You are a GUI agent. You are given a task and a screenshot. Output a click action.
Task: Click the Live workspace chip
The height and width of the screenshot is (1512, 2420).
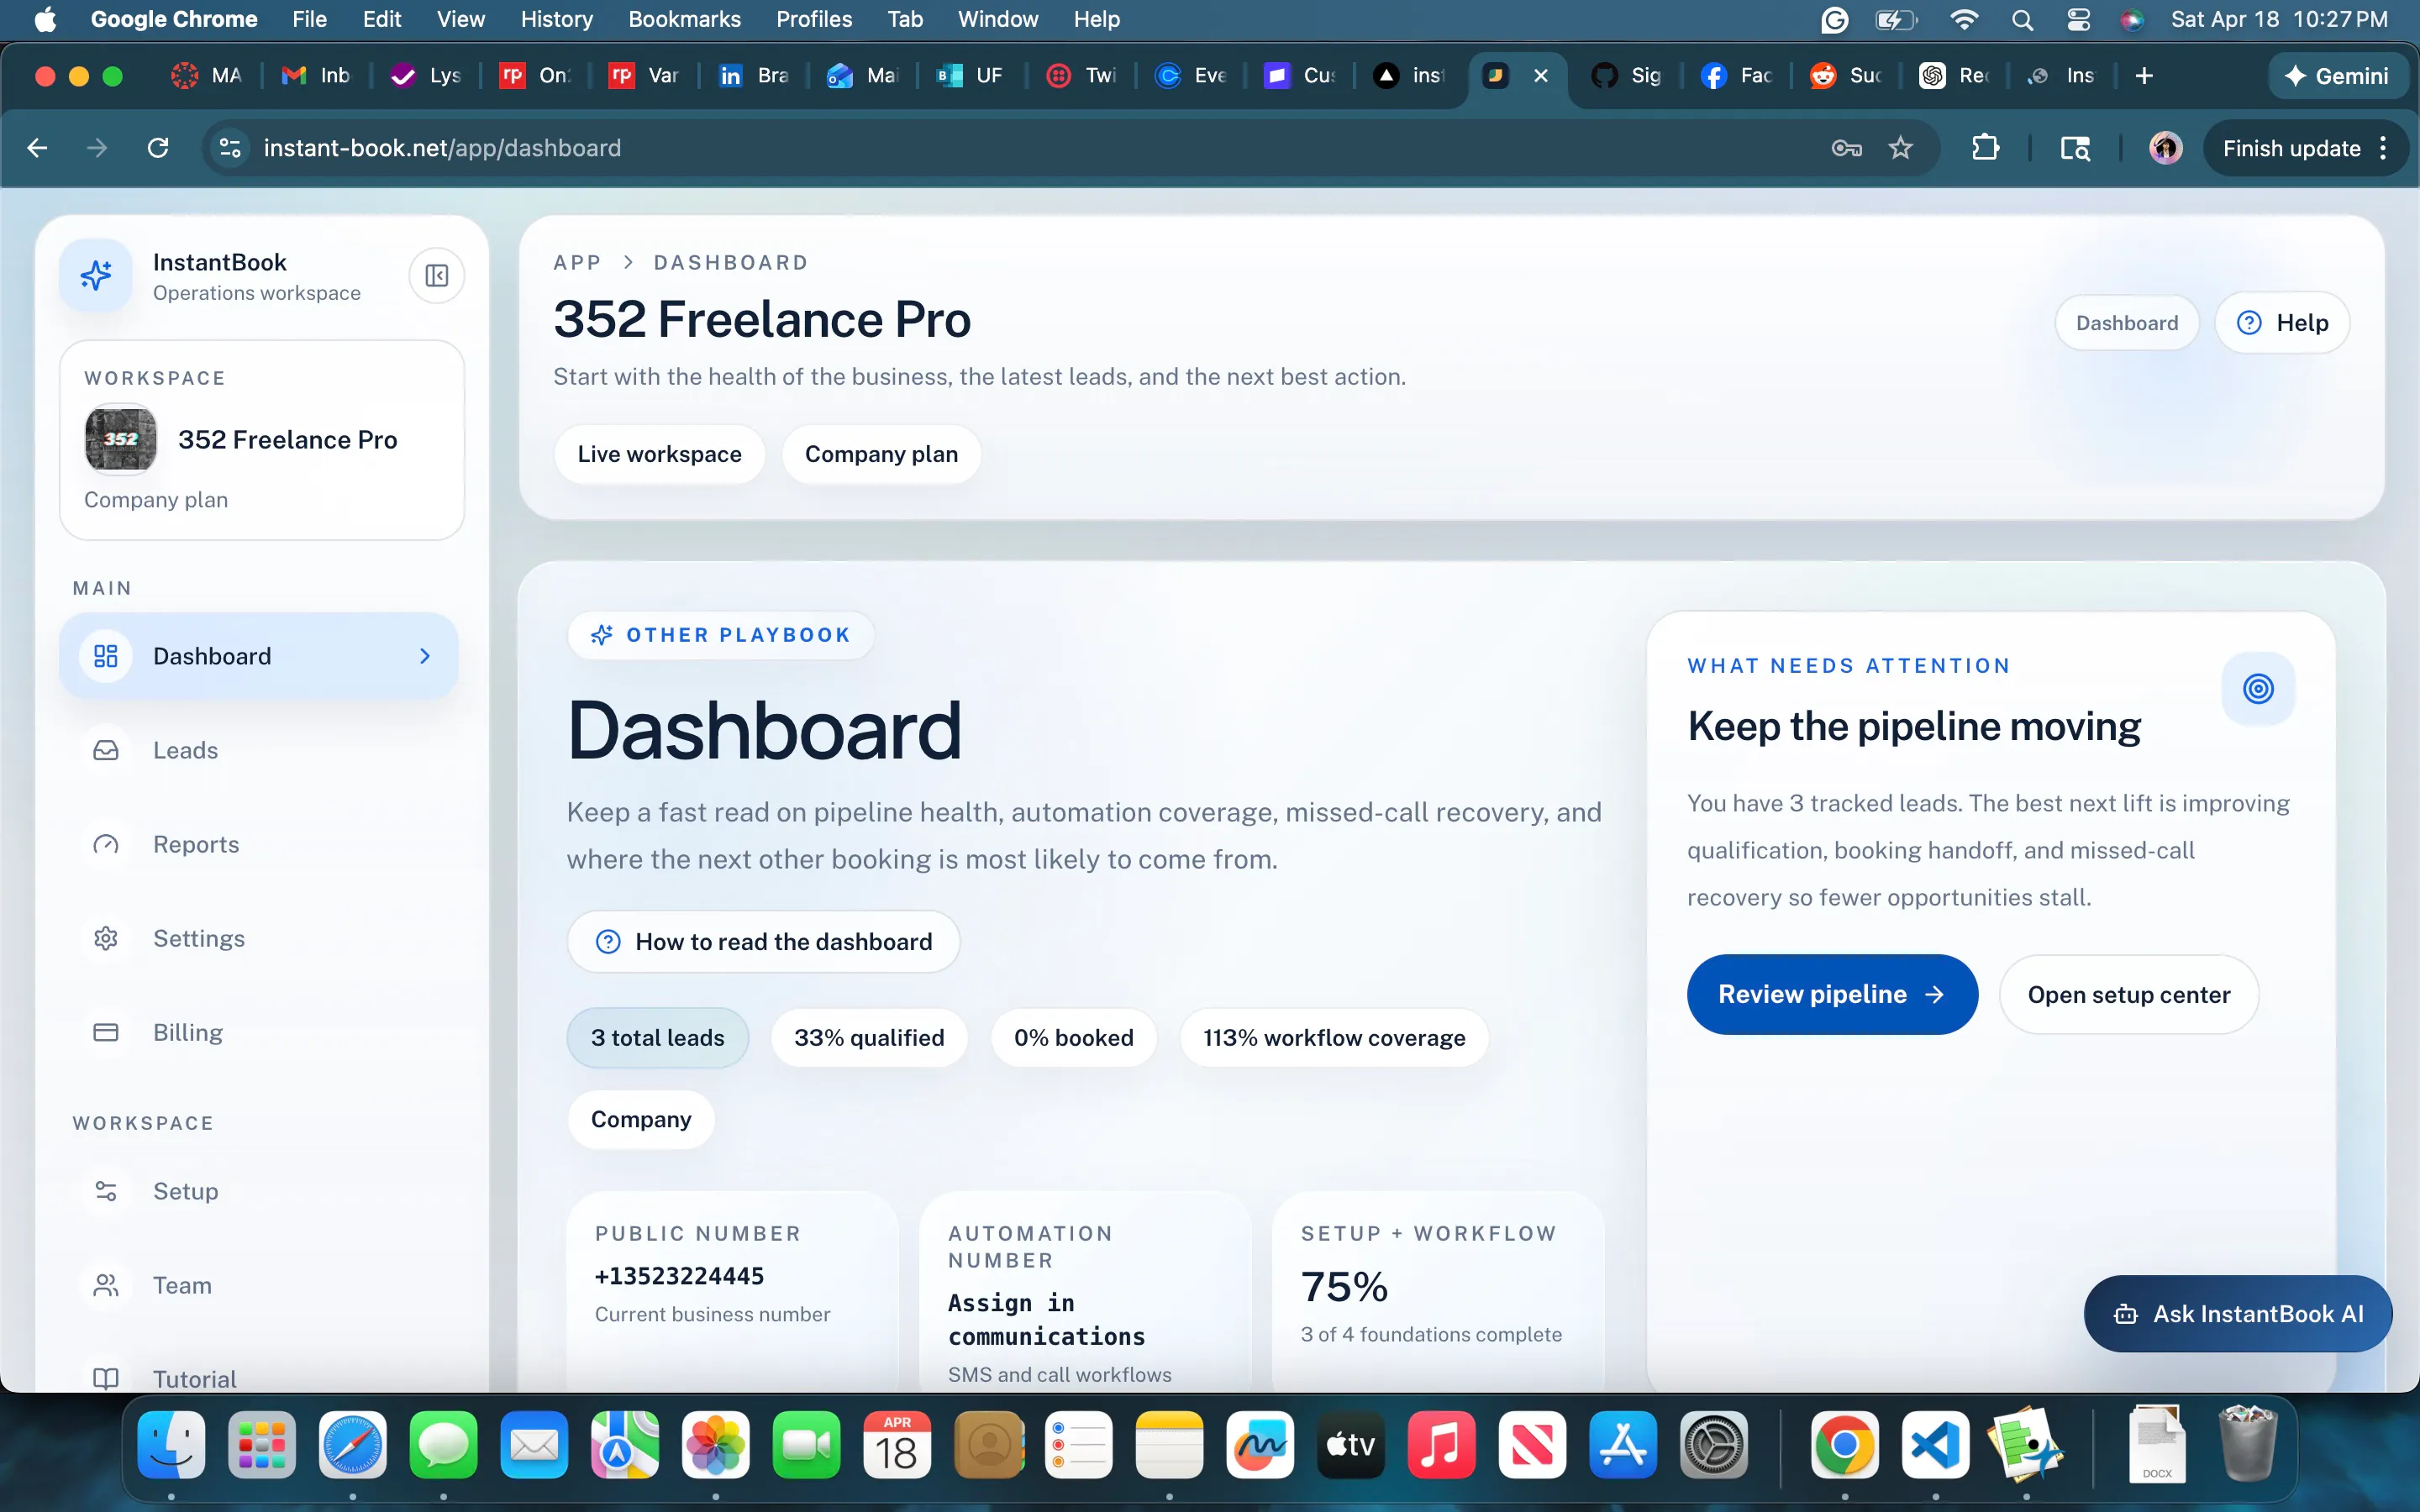pos(660,454)
